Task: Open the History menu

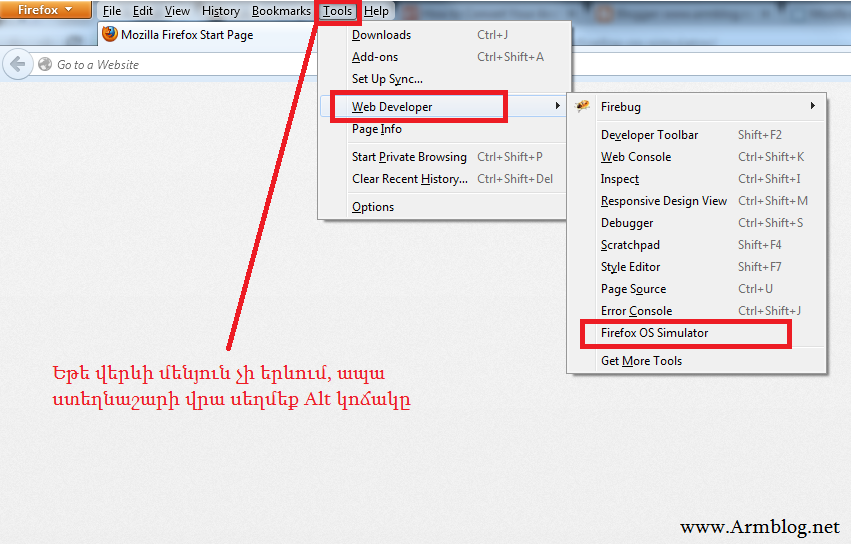Action: click(x=220, y=11)
